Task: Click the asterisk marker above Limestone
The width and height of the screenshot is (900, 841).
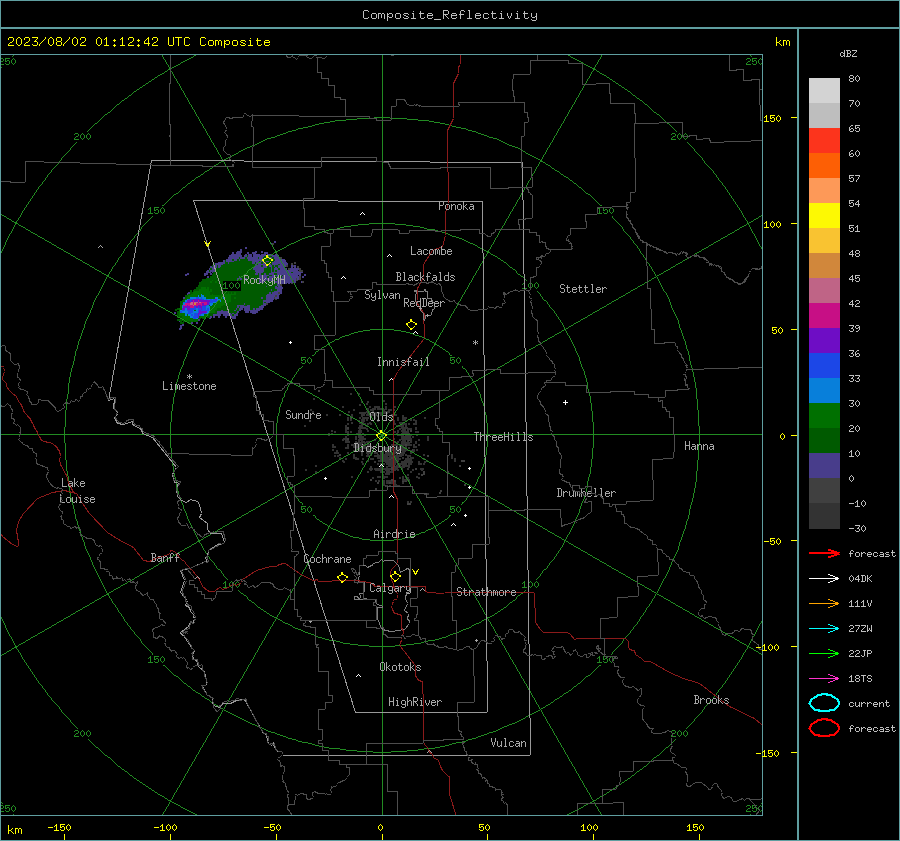Action: click(189, 377)
